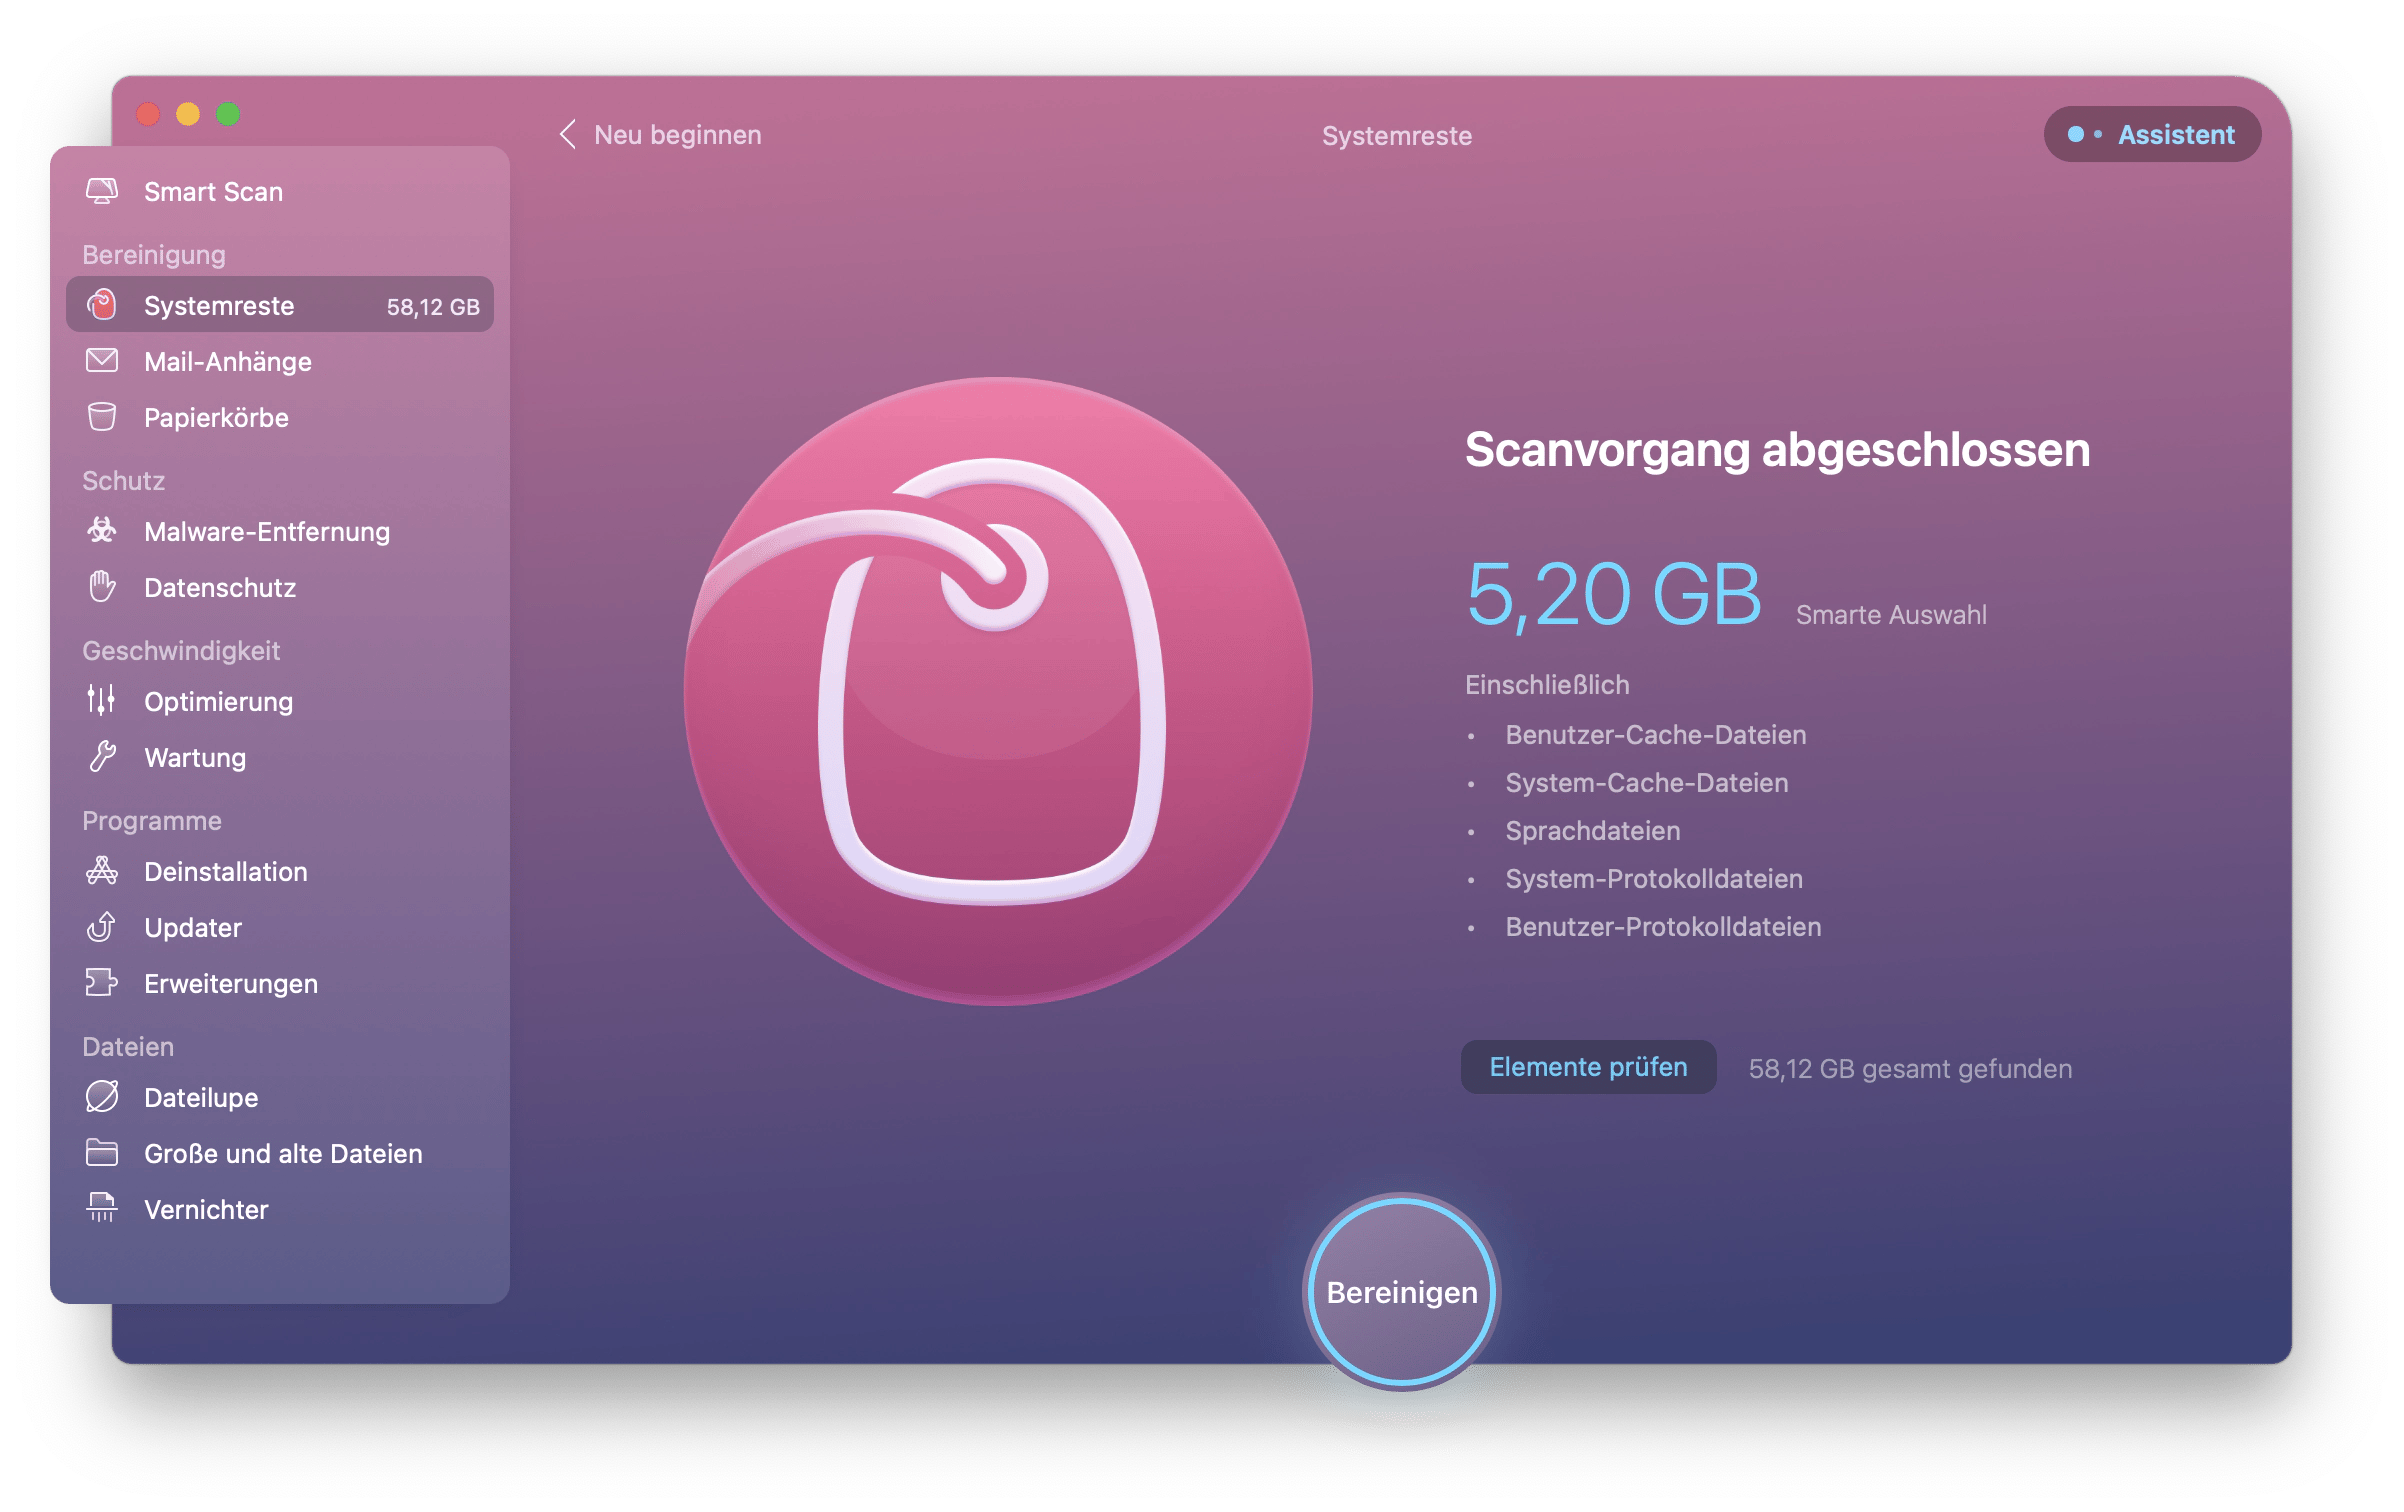This screenshot has height=1512, width=2404.
Task: Click the Bereinigung section header
Action: click(x=154, y=254)
